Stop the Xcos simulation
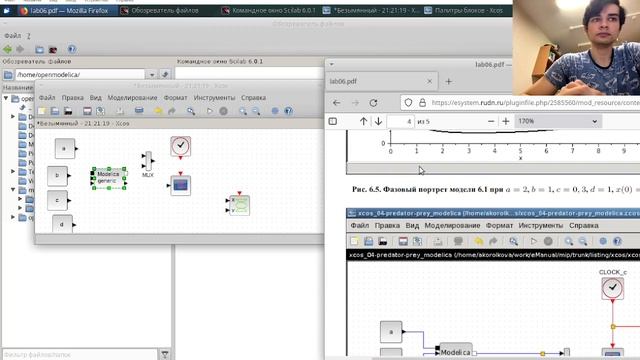Viewport: 640px width, 360px height. coord(223,111)
